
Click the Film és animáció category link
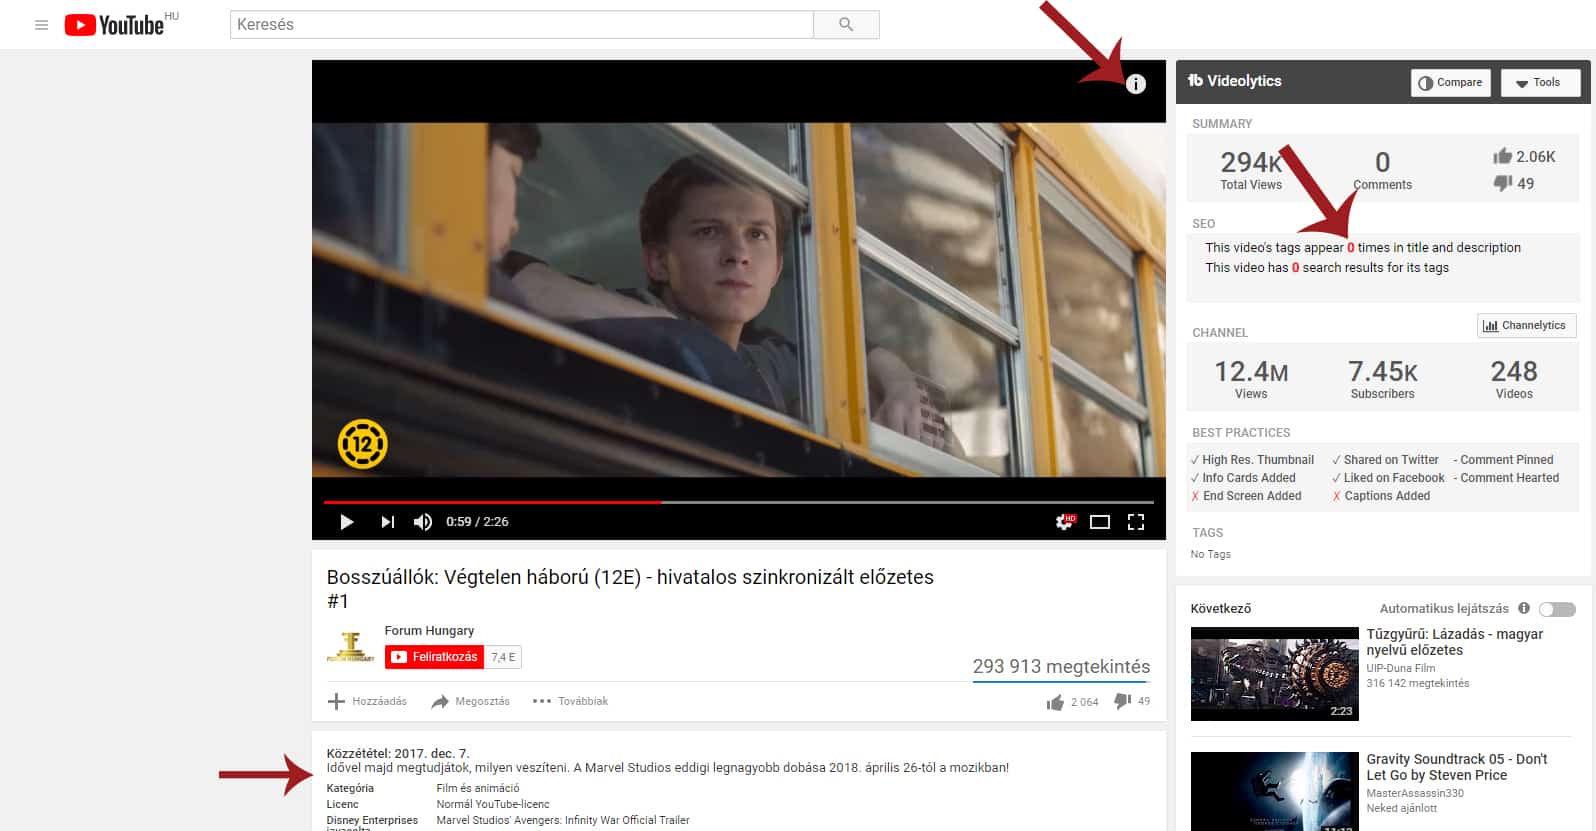[x=478, y=788]
